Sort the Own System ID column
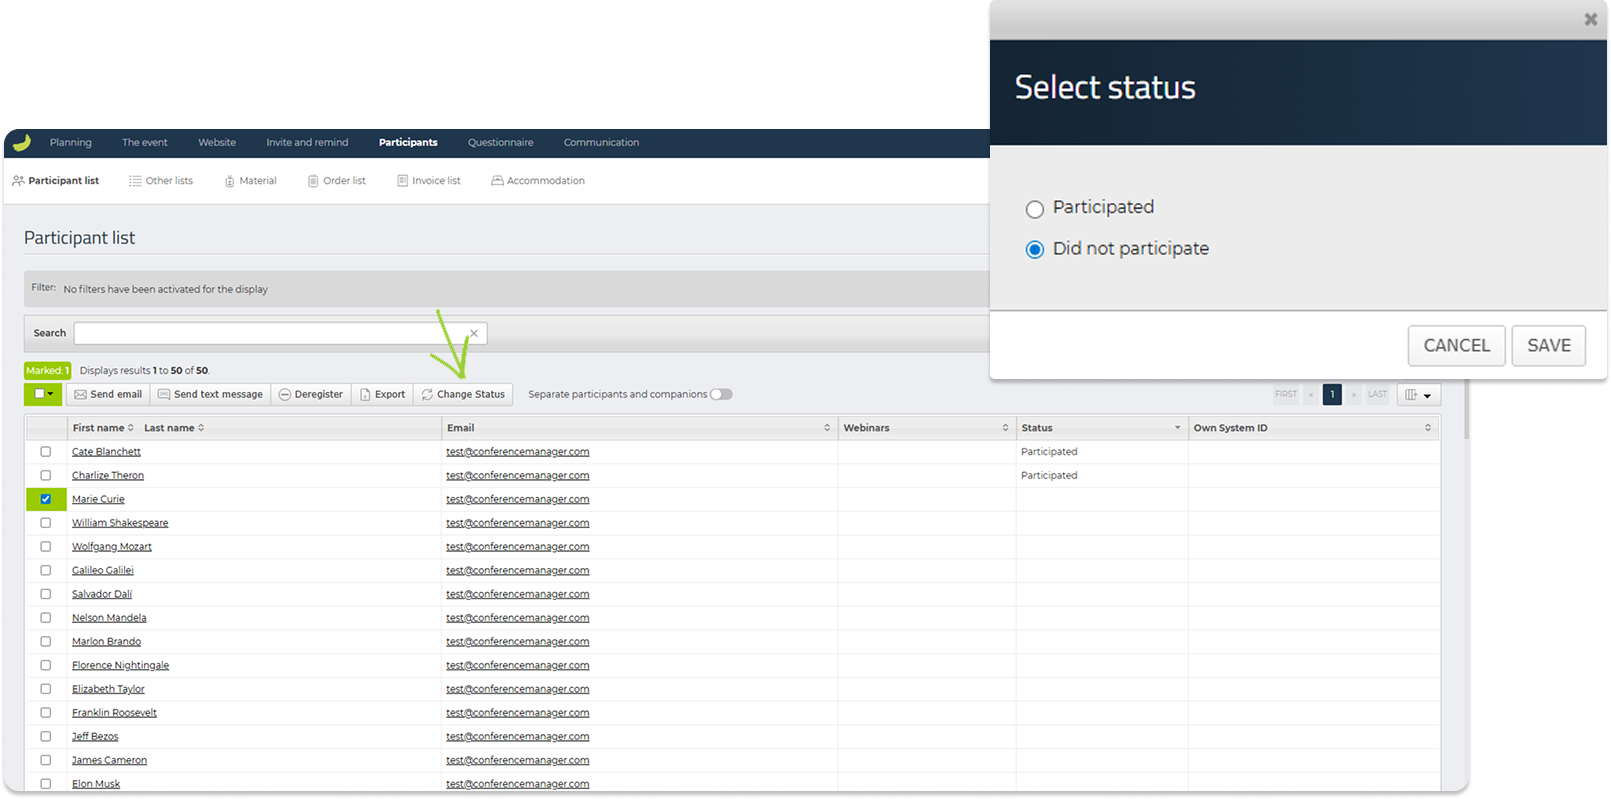Image resolution: width=1611 pixels, height=799 pixels. (1428, 428)
